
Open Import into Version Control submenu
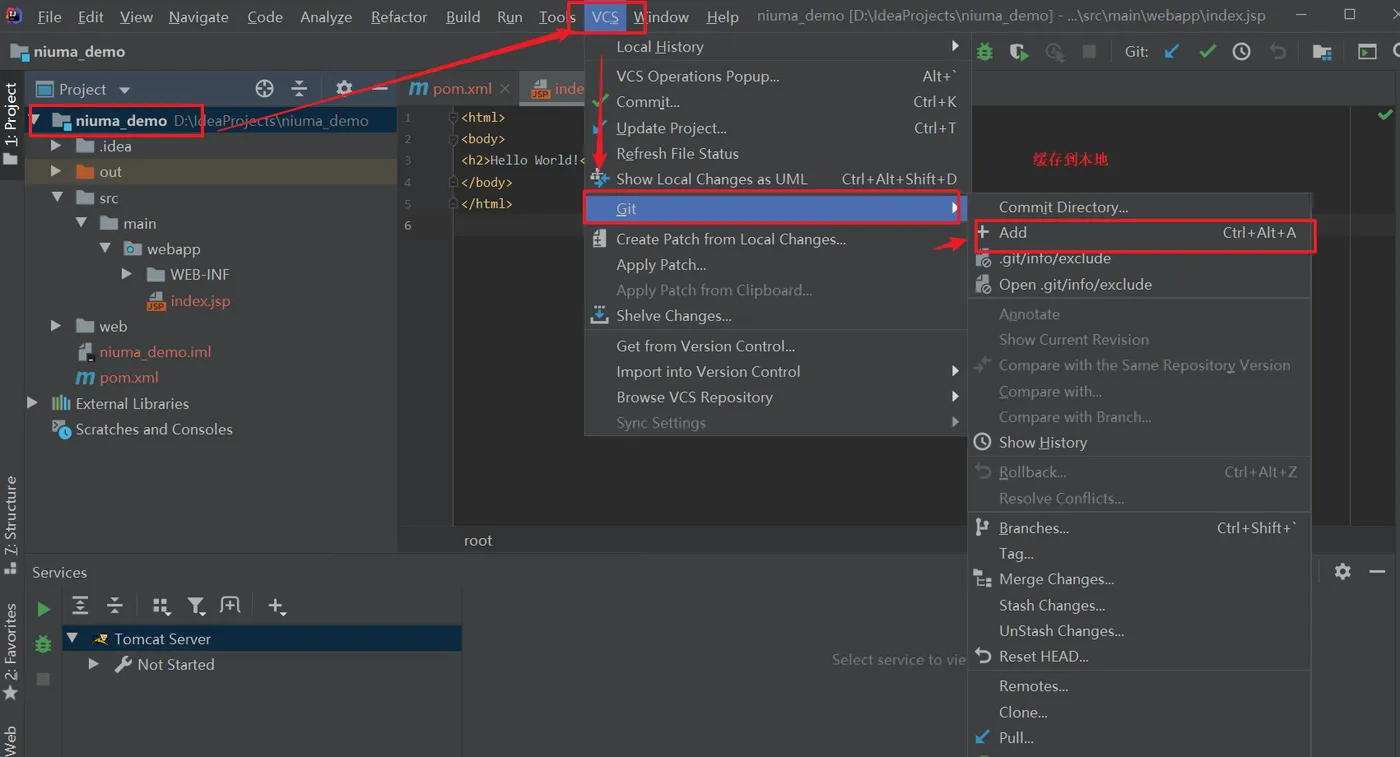(776, 371)
